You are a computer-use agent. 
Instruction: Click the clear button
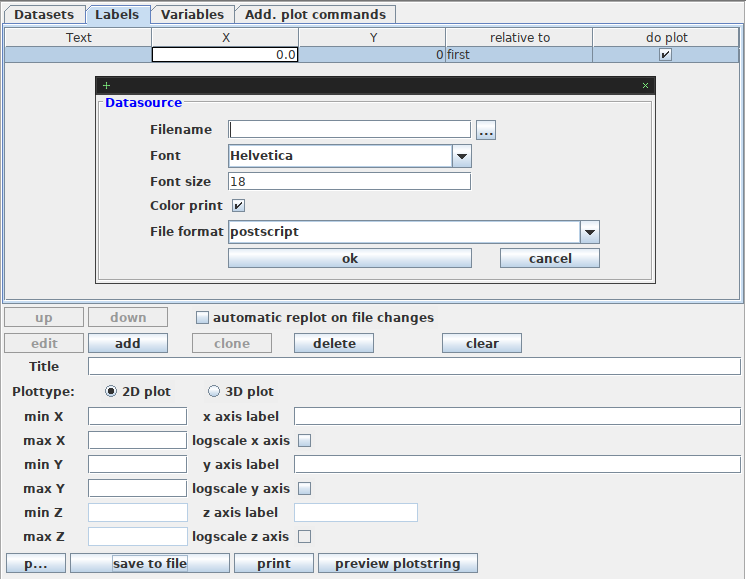(x=482, y=343)
